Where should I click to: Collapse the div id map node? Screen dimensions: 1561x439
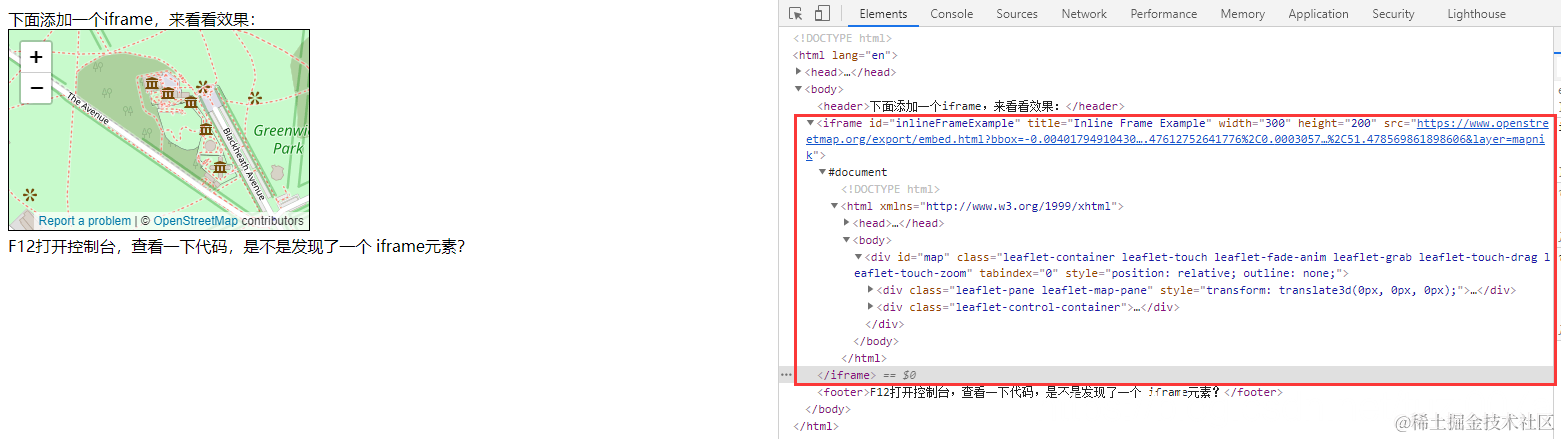[858, 257]
